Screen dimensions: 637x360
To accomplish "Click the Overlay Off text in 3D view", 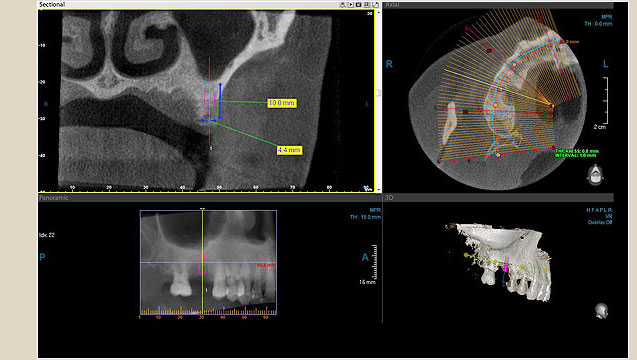I will point(600,222).
